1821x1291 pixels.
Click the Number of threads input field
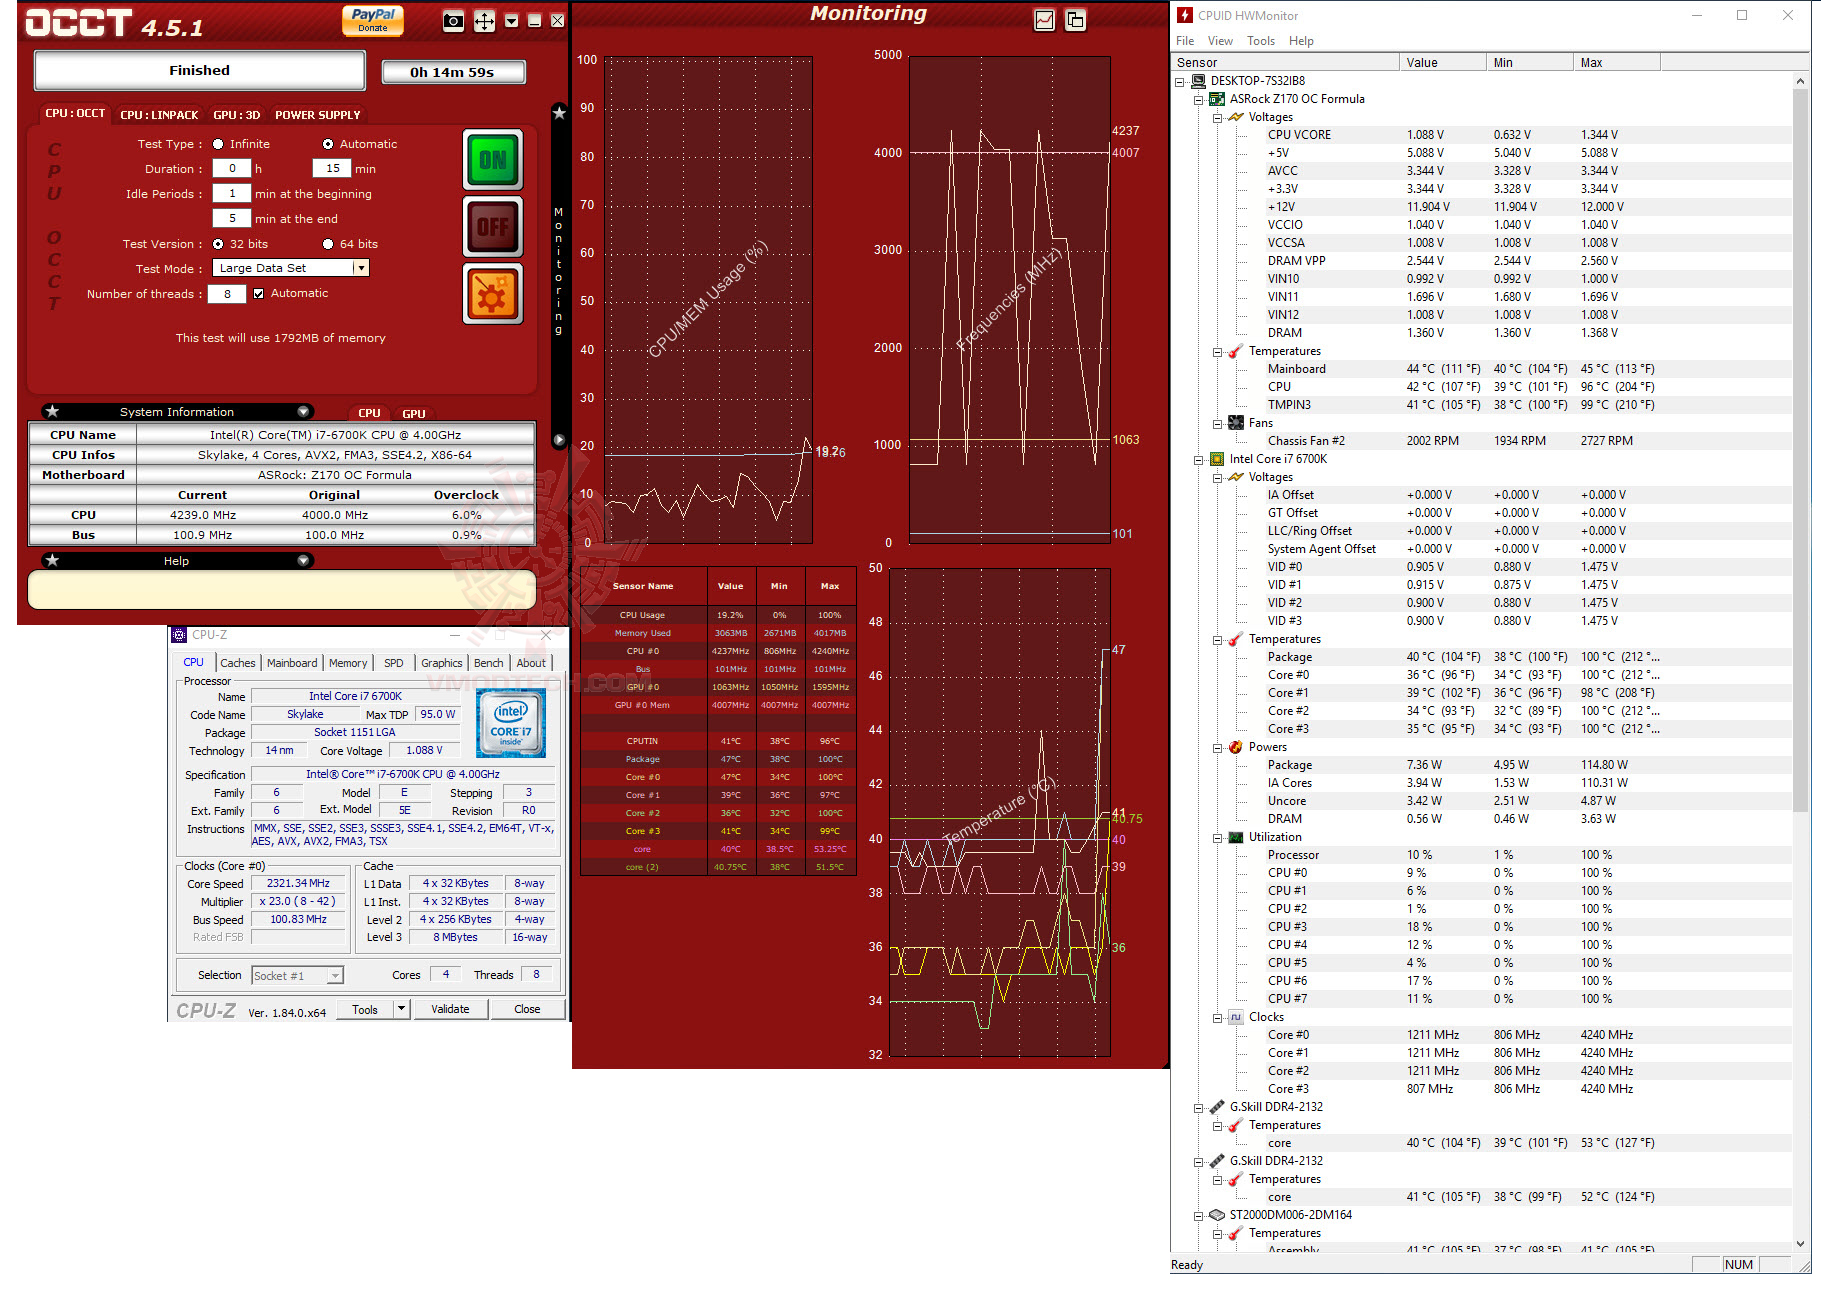228,294
